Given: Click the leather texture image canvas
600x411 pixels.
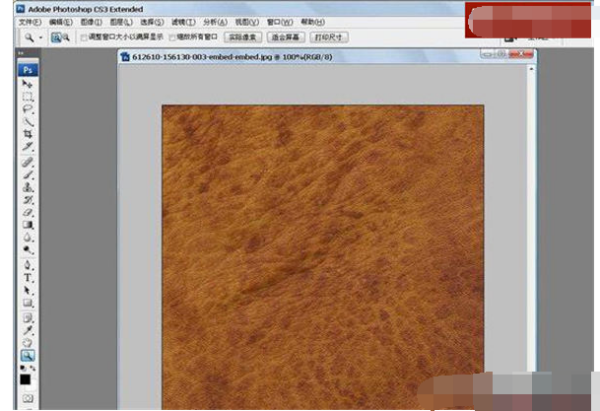Looking at the screenshot, I should tap(323, 257).
